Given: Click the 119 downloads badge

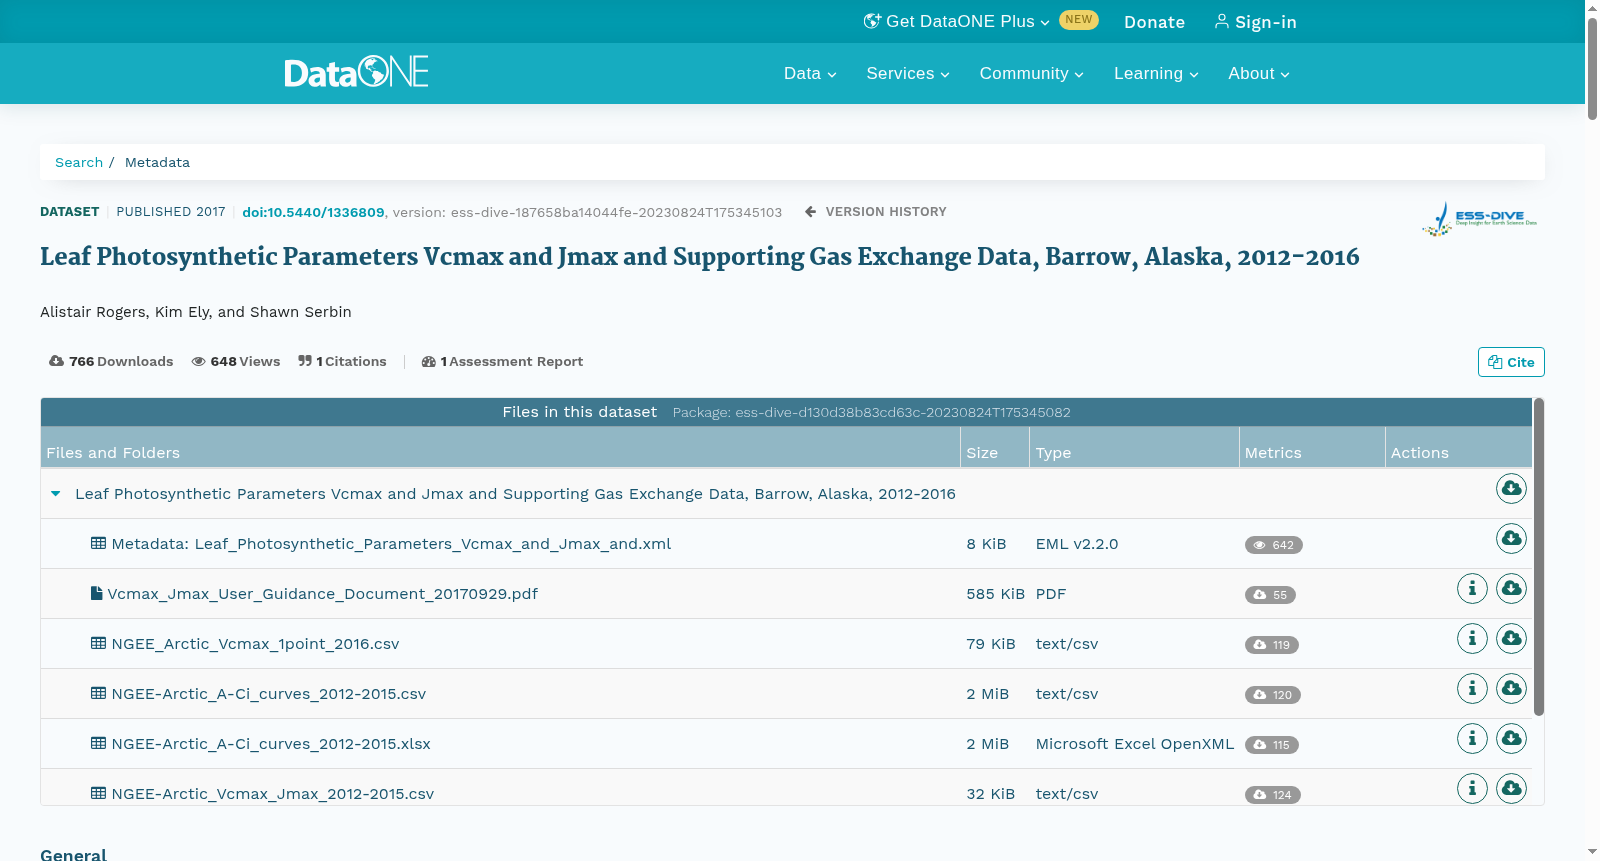Looking at the screenshot, I should coord(1272,645).
